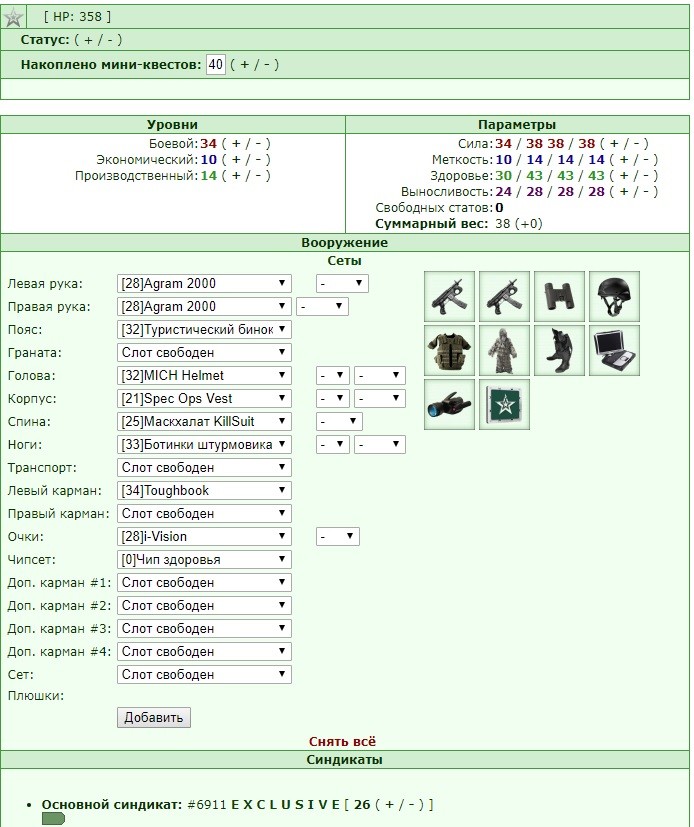This screenshot has width=694, height=827.
Task: Click the Суммарный вес 38 (+0) value
Action: (x=519, y=224)
